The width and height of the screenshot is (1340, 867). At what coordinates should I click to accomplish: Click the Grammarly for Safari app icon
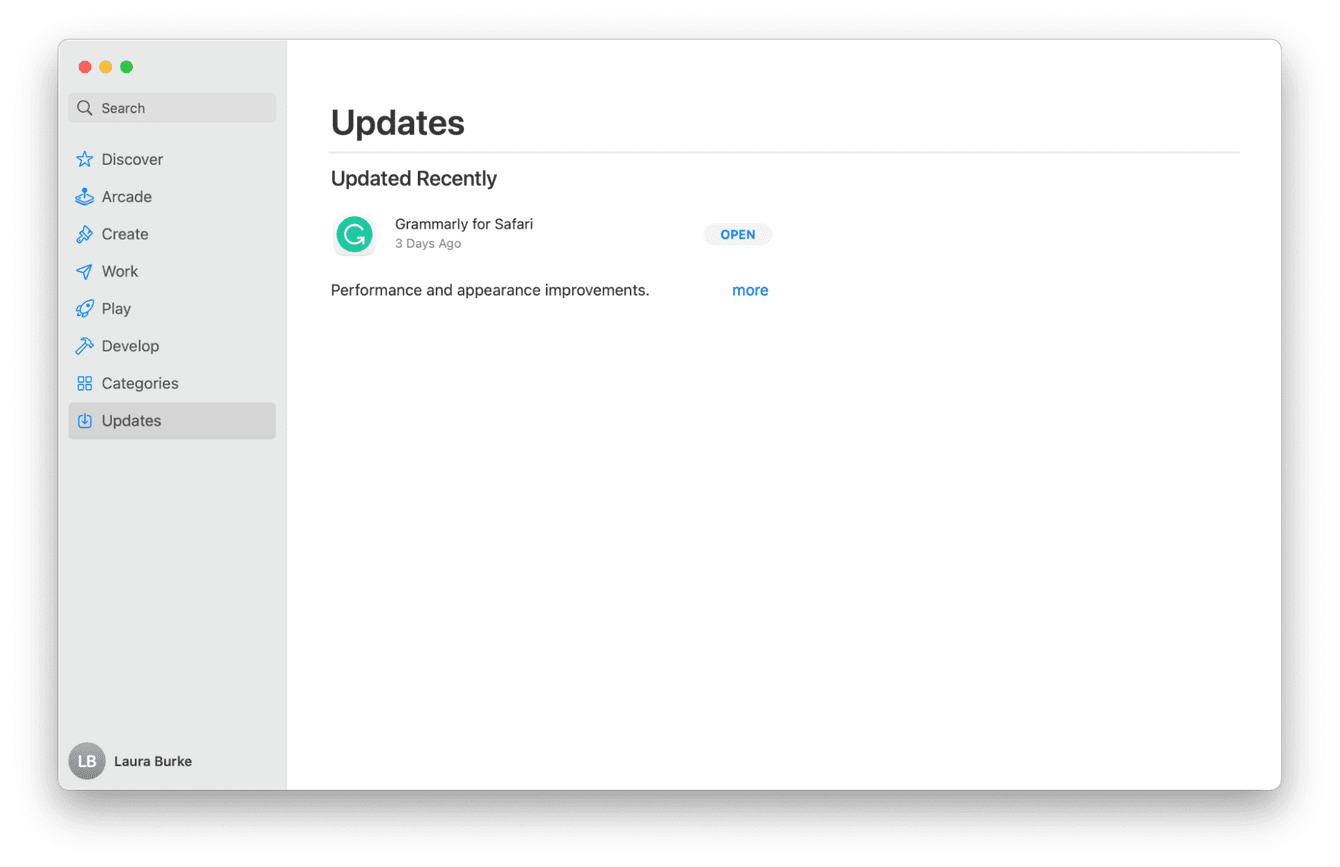coord(354,235)
